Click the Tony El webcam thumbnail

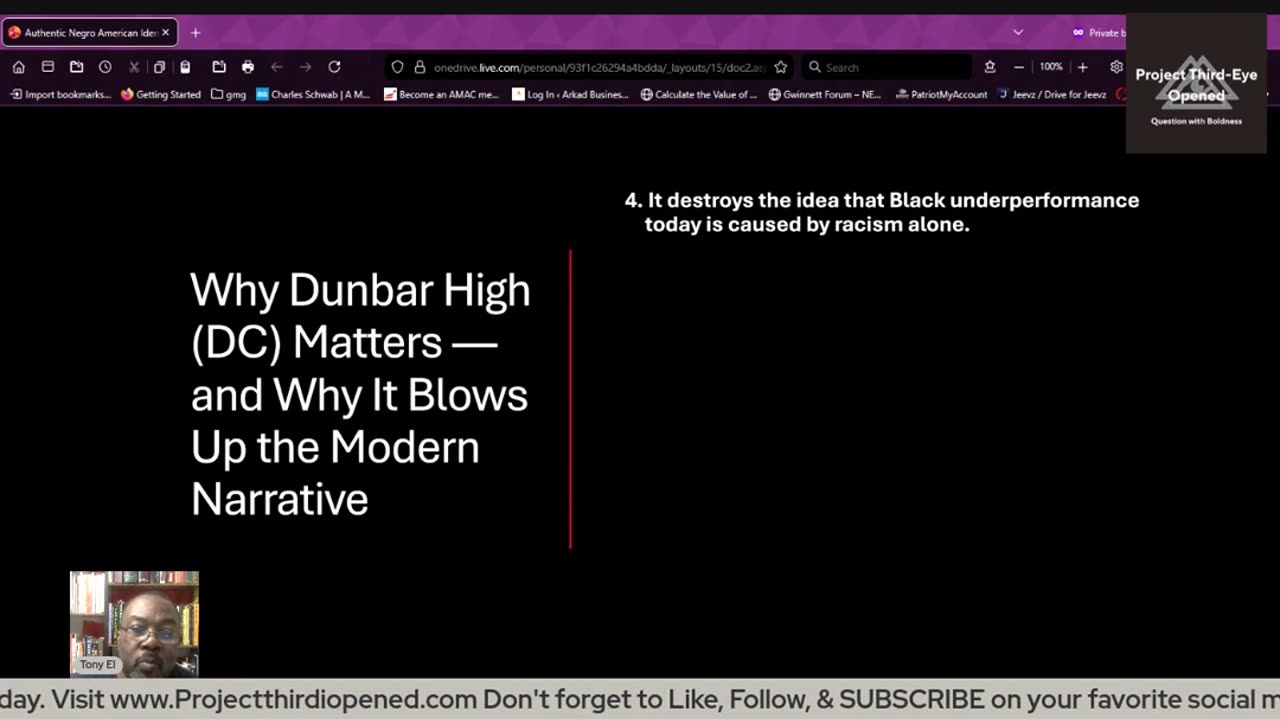pos(134,624)
